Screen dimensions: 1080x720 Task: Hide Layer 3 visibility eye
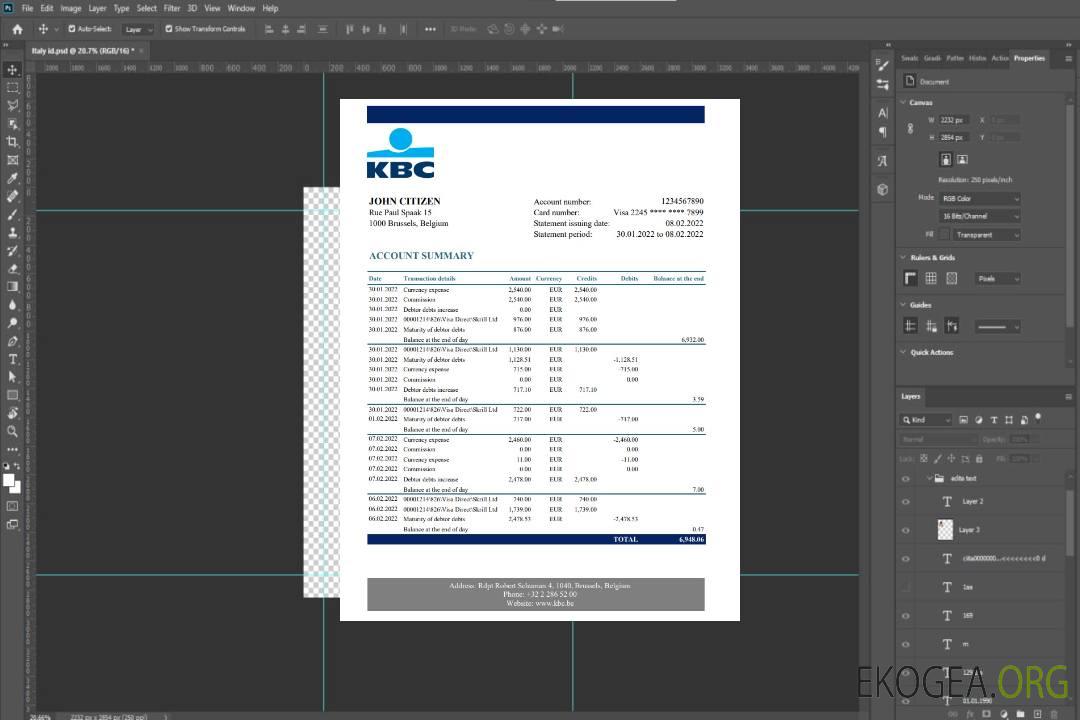tap(906, 531)
